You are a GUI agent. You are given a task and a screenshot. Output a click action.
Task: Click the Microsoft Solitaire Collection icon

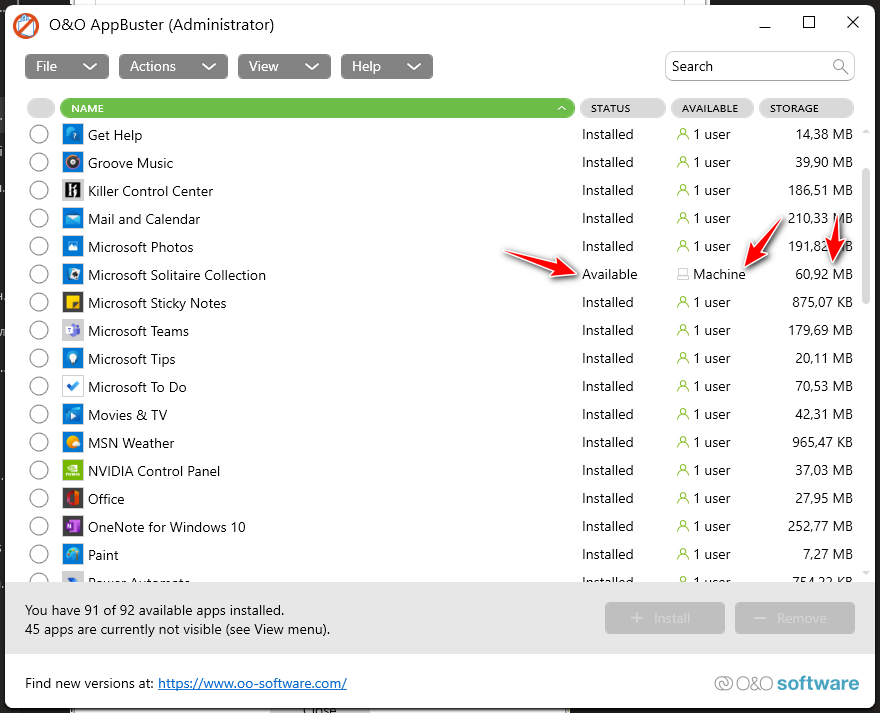[x=72, y=275]
